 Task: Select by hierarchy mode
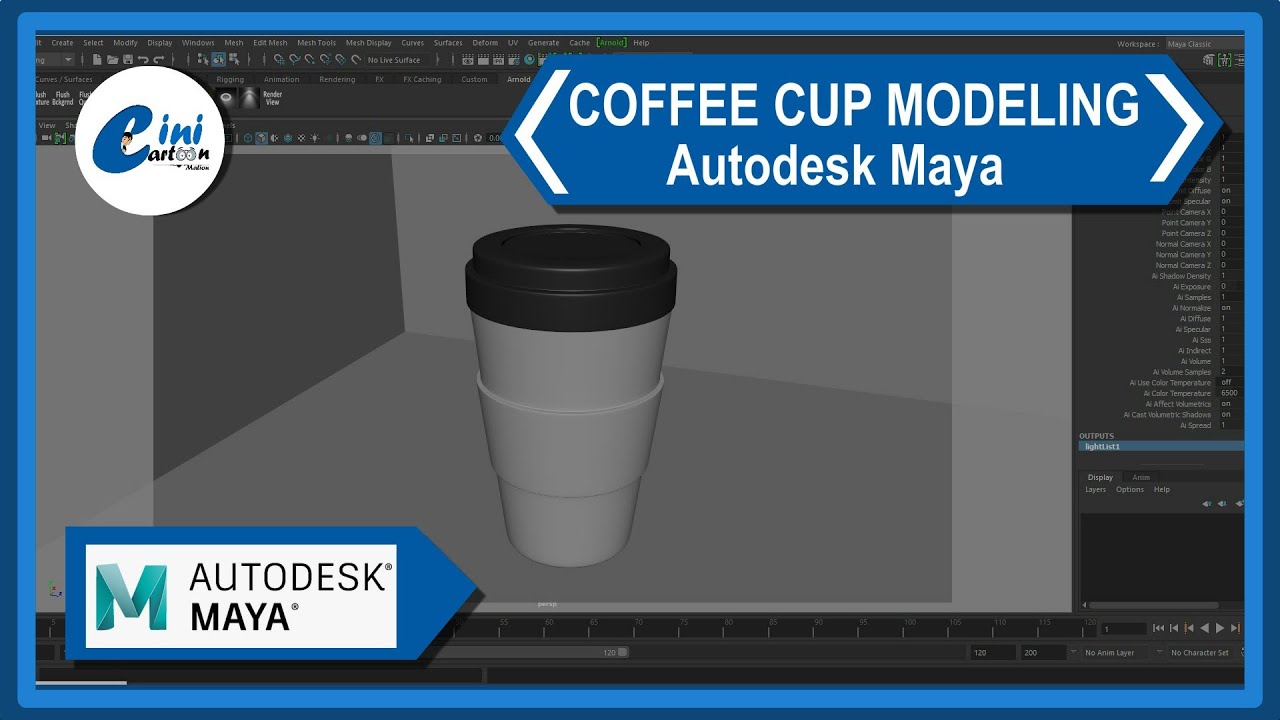(203, 60)
